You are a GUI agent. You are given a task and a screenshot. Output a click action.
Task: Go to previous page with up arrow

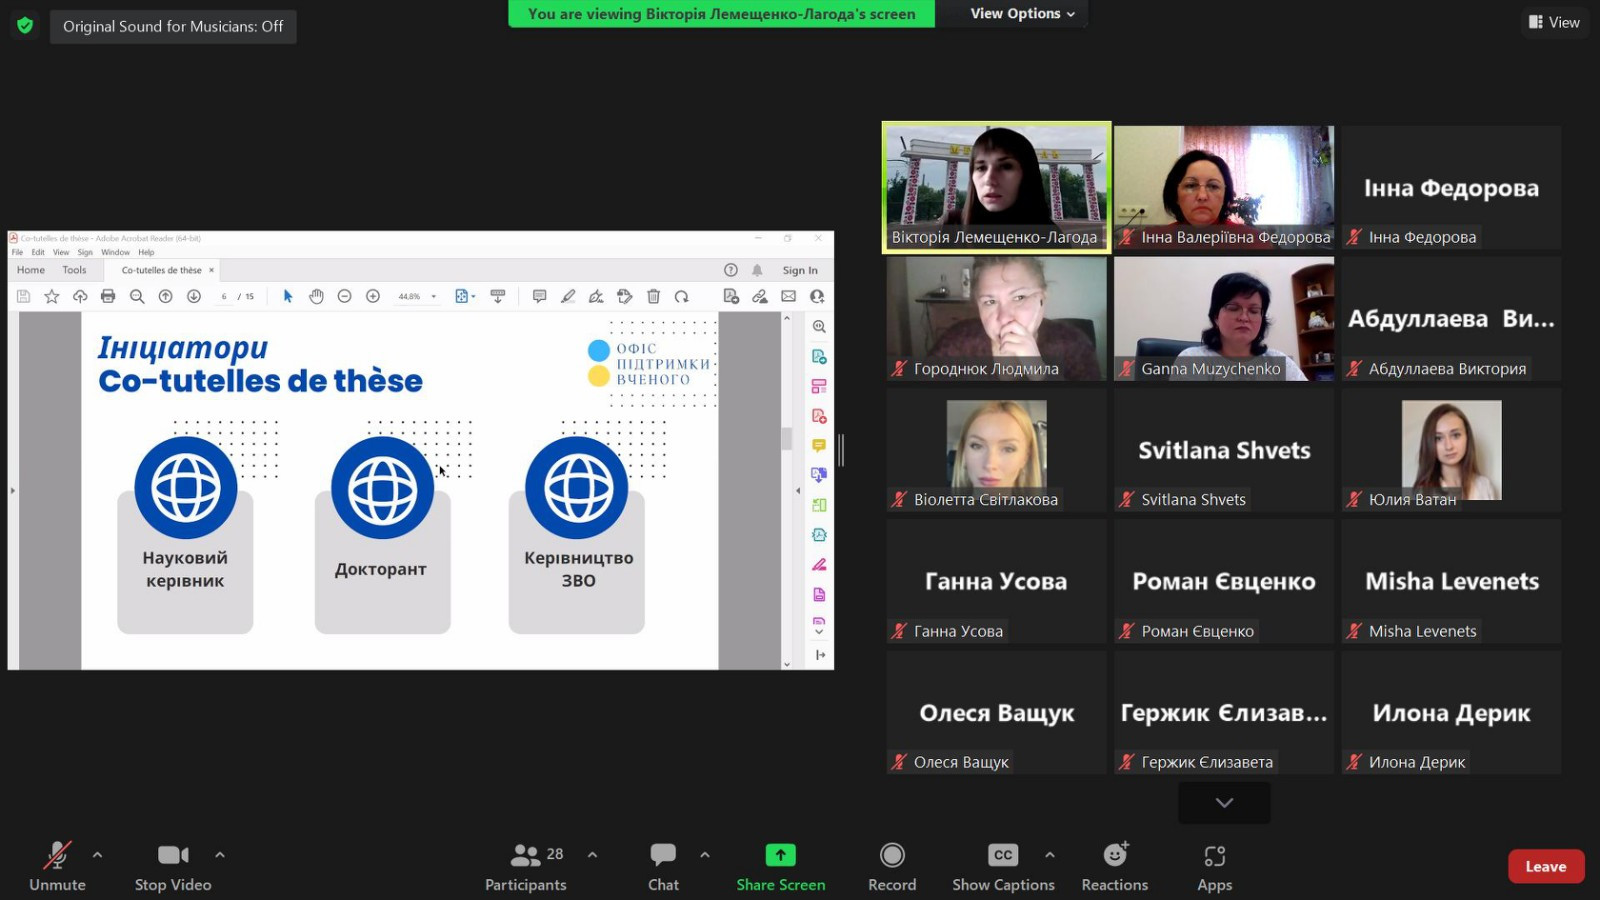(x=166, y=296)
